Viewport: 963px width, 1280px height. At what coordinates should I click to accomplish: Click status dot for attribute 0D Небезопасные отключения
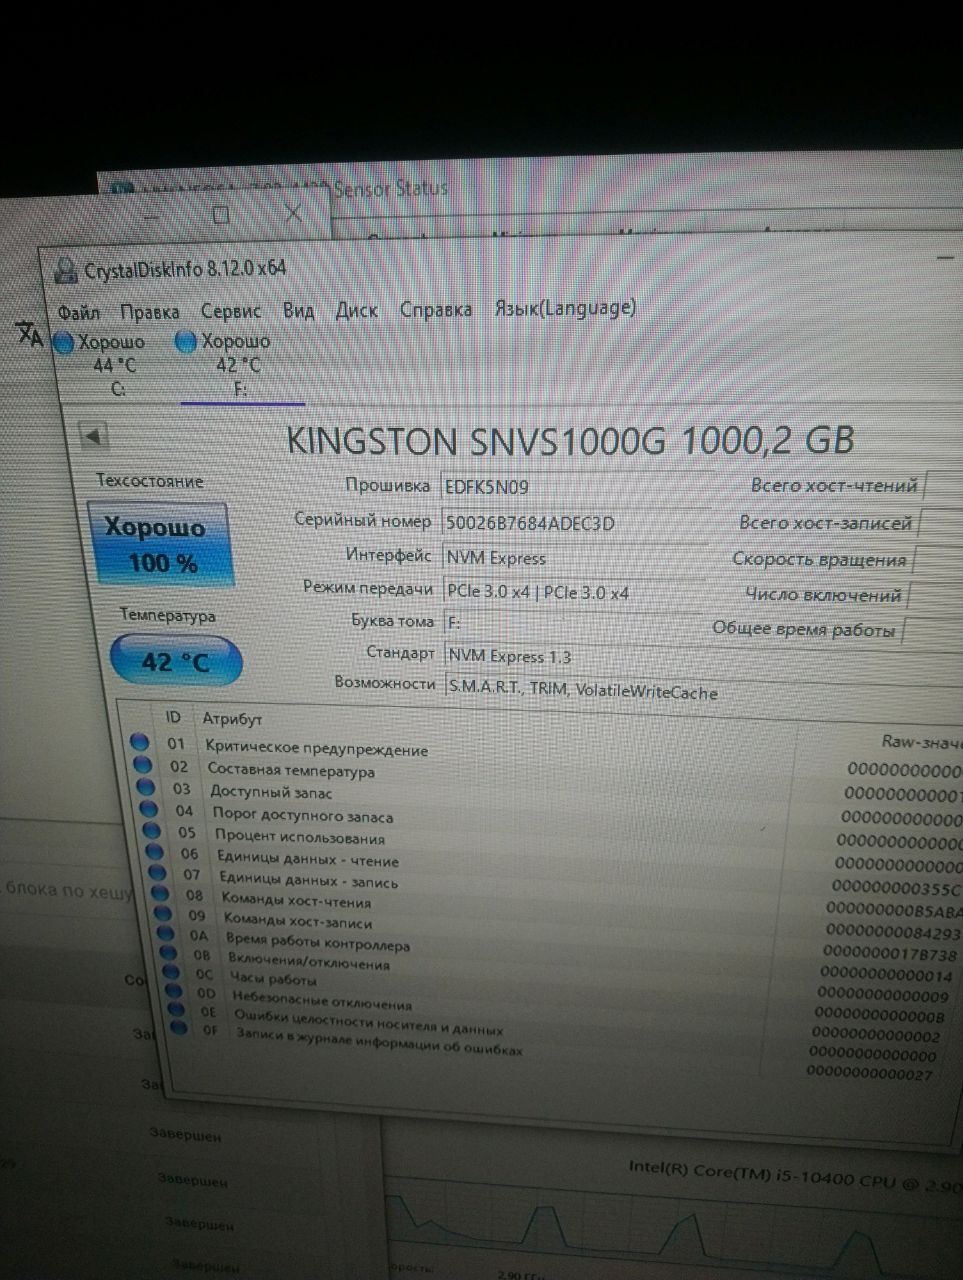click(x=176, y=991)
